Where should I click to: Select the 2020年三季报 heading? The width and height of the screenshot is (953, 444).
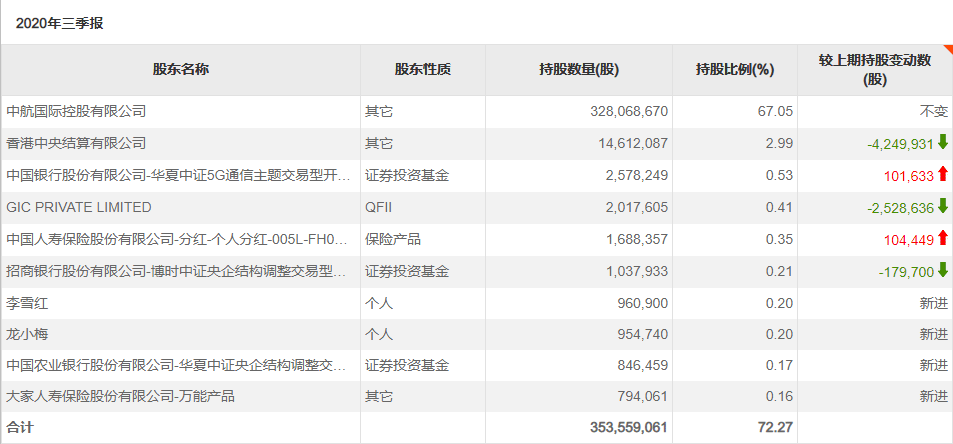pyautogui.click(x=60, y=23)
